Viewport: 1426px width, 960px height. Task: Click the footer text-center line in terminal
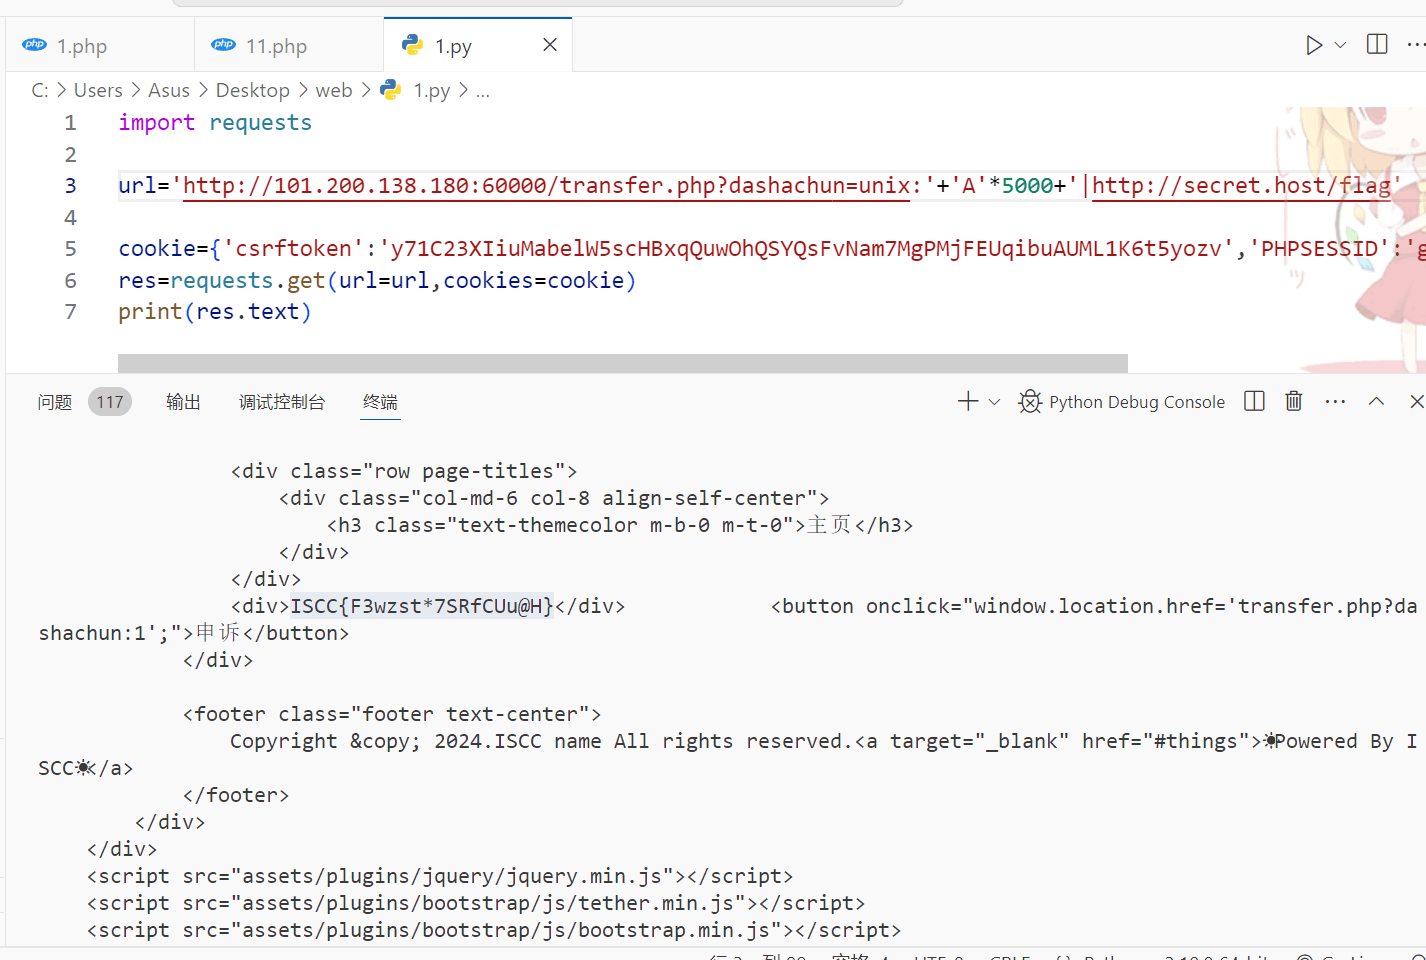point(392,714)
